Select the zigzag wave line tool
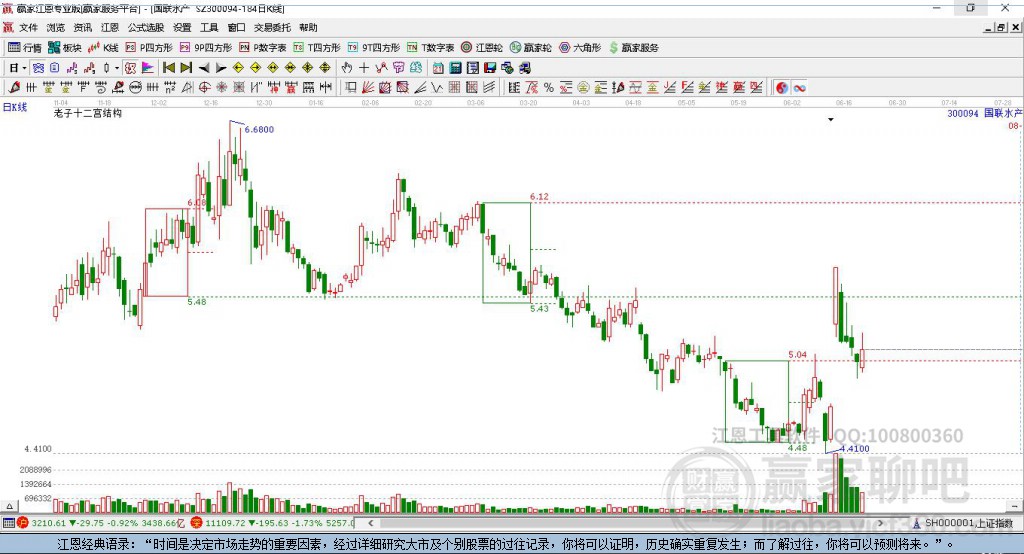This screenshot has width=1024, height=554. click(437, 88)
